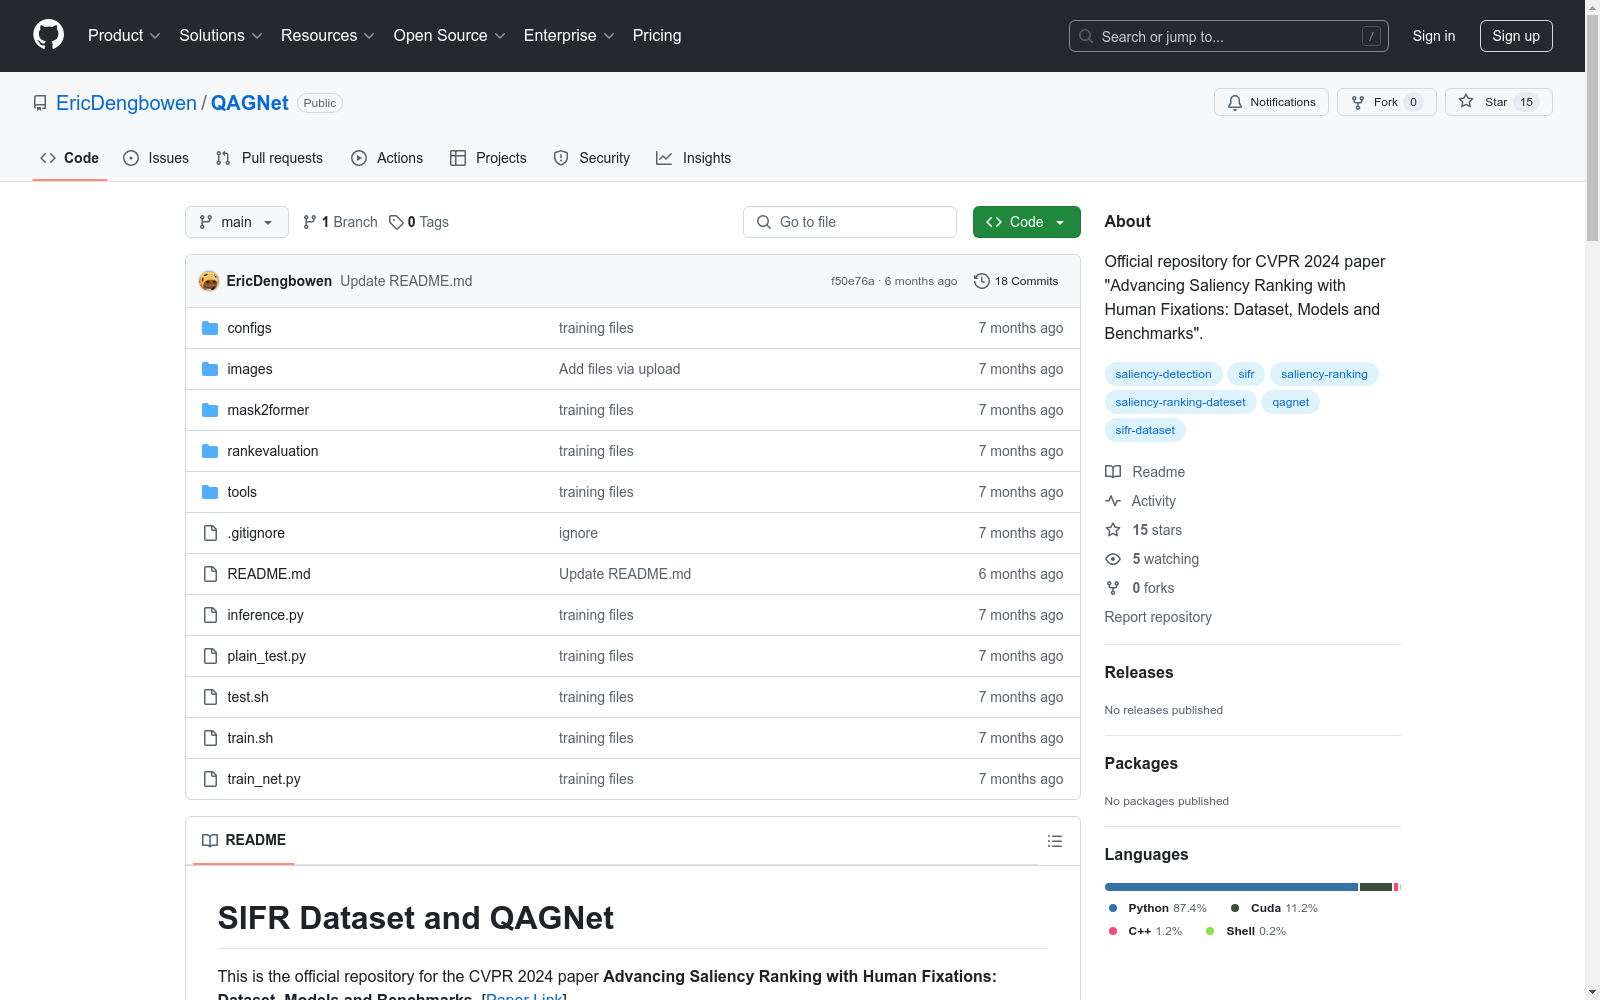Click the inference.py file icon
Screen dimensions: 1600x1000
[x=210, y=615]
